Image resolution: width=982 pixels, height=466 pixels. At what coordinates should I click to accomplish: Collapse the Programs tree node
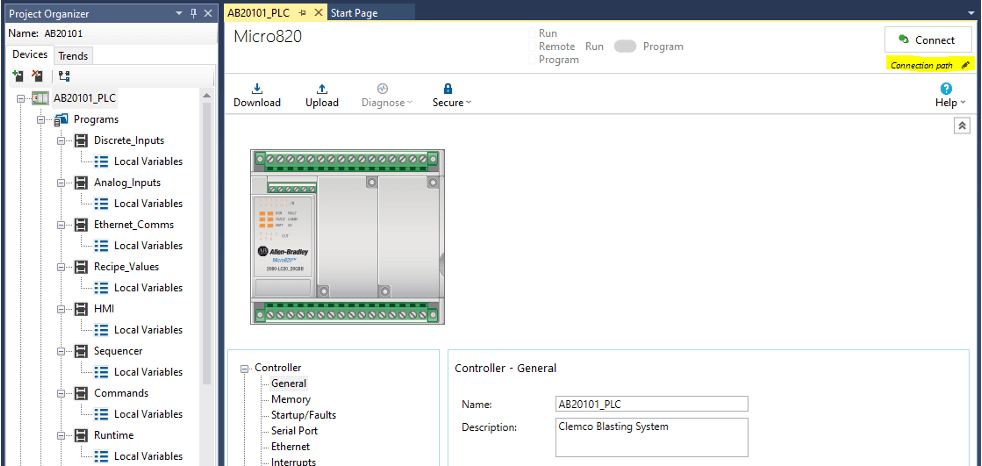[x=41, y=119]
